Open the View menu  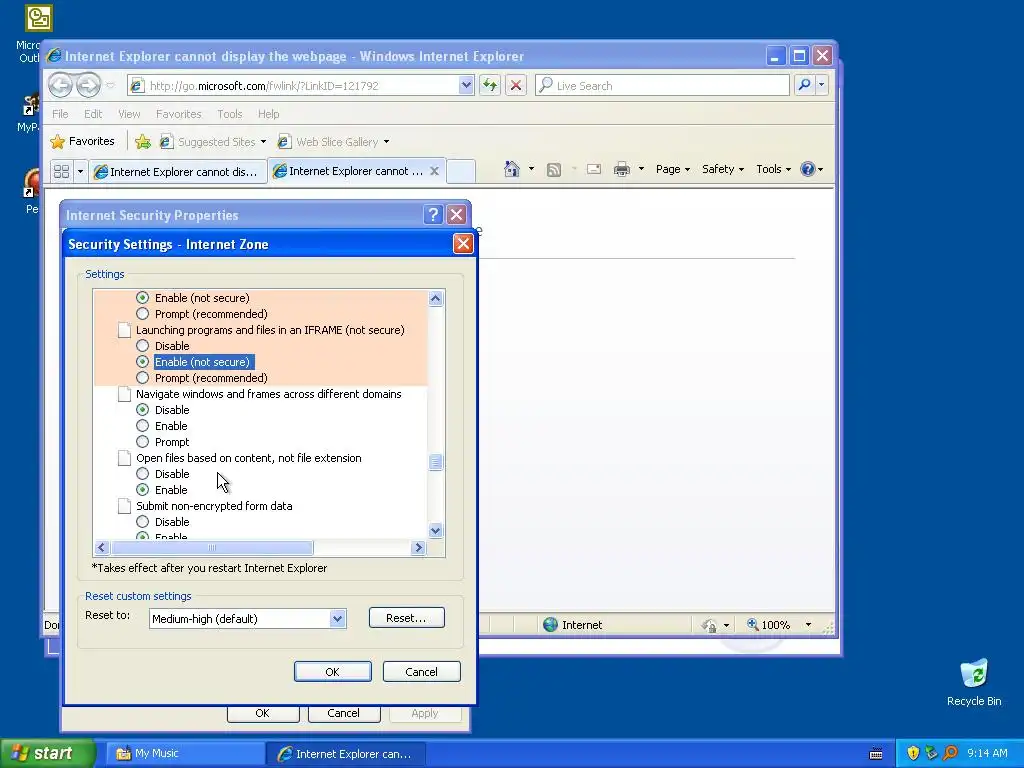(129, 114)
